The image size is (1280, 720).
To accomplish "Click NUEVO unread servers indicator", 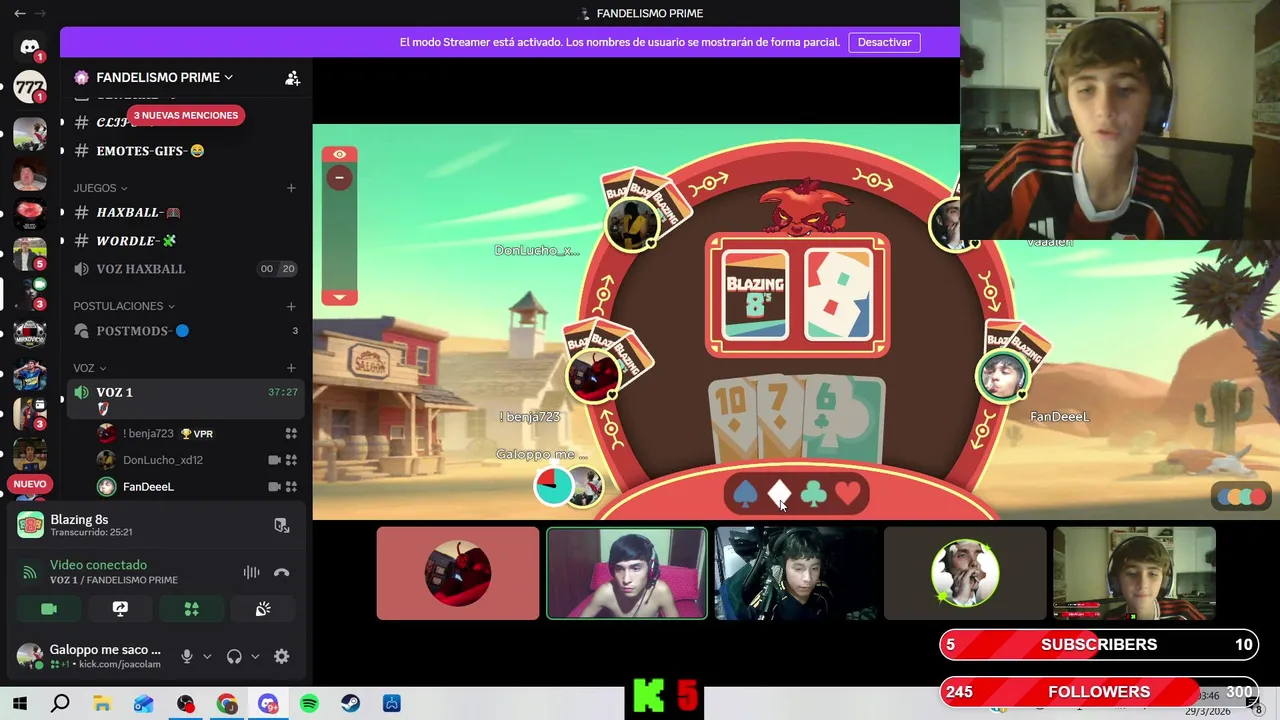I will pyautogui.click(x=30, y=484).
